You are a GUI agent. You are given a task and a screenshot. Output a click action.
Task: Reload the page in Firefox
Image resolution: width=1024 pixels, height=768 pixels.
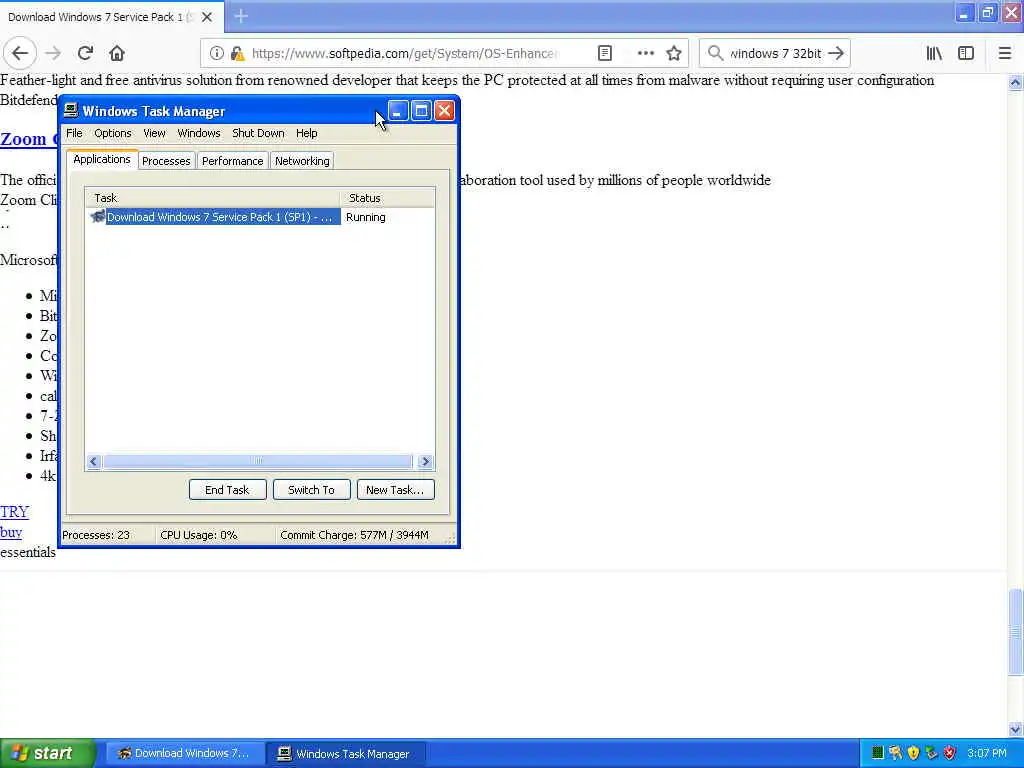(85, 54)
